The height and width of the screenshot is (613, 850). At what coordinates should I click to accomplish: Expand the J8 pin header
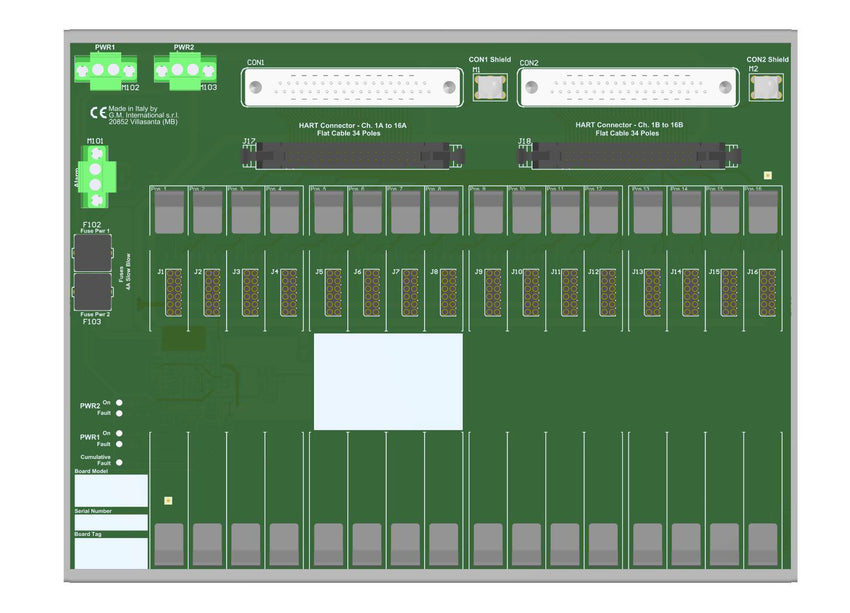447,292
